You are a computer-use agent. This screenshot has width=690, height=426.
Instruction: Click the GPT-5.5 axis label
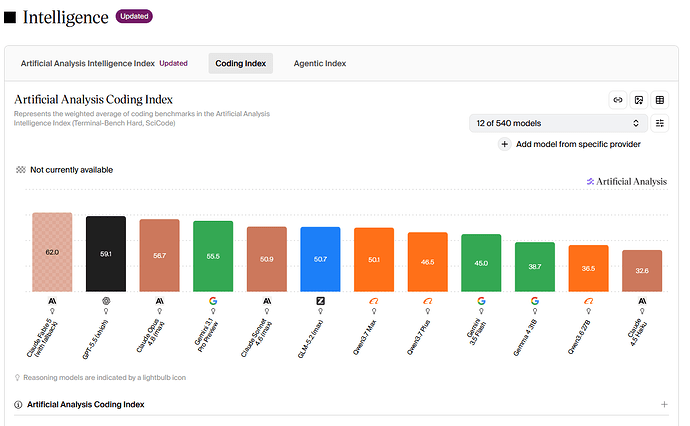(95, 339)
